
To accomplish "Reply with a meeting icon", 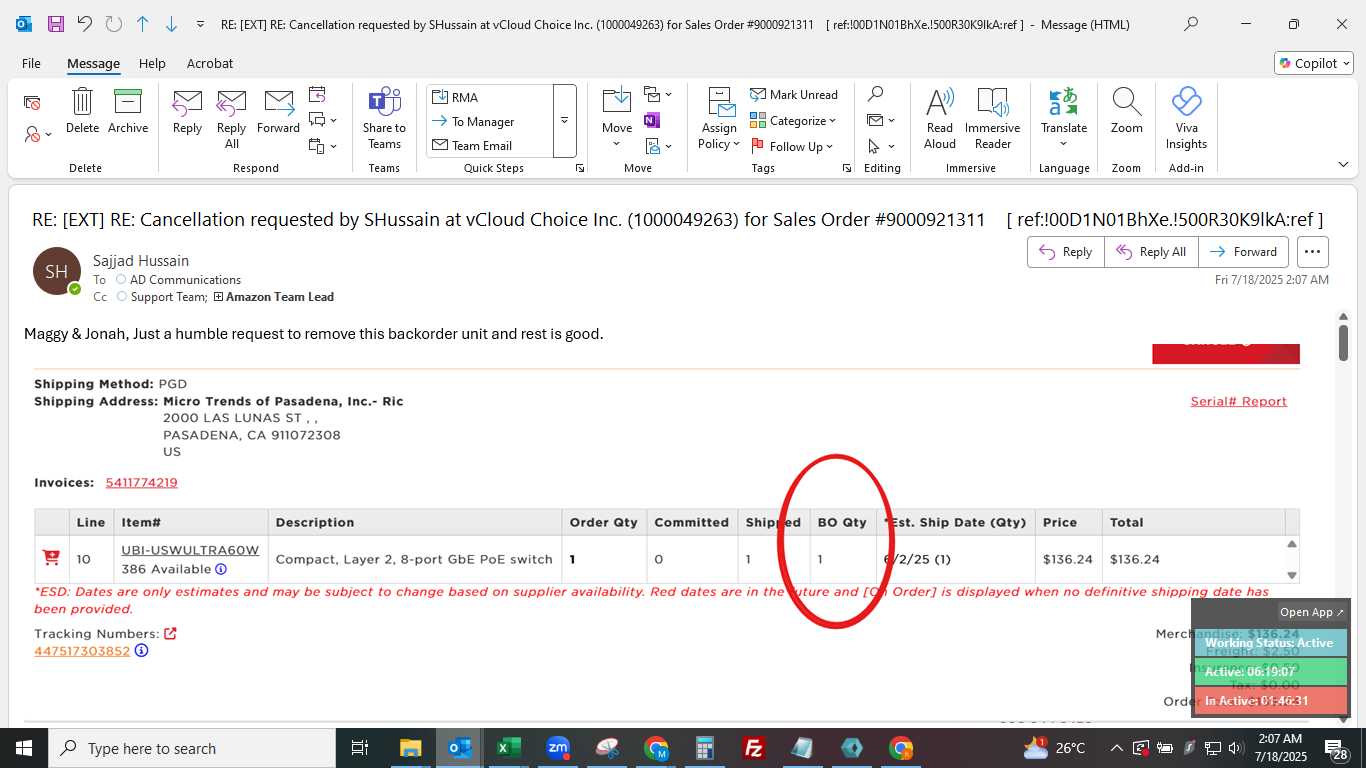I will (317, 95).
